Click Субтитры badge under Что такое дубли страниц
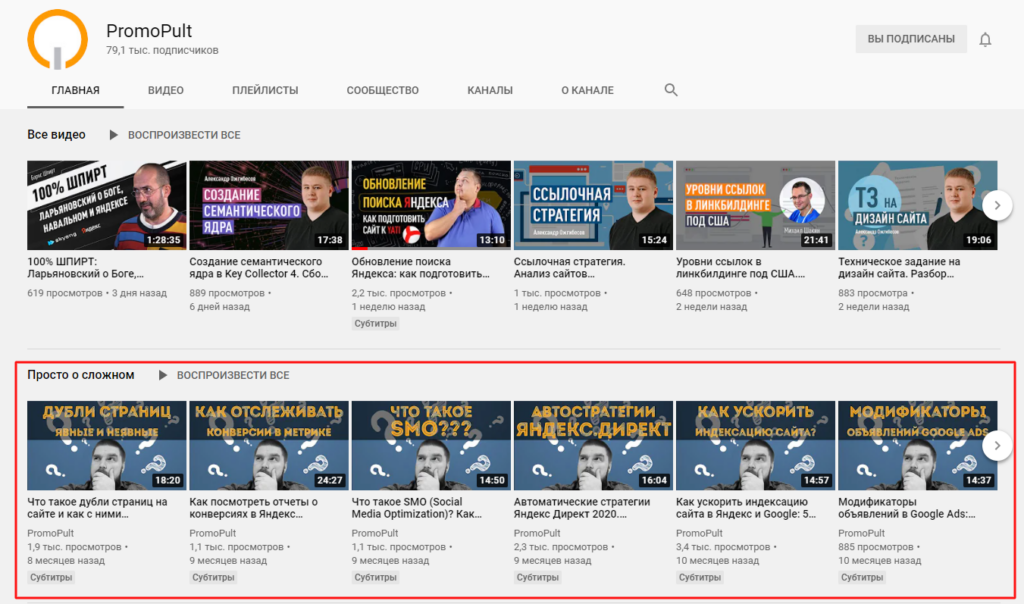This screenshot has width=1024, height=604. click(51, 577)
